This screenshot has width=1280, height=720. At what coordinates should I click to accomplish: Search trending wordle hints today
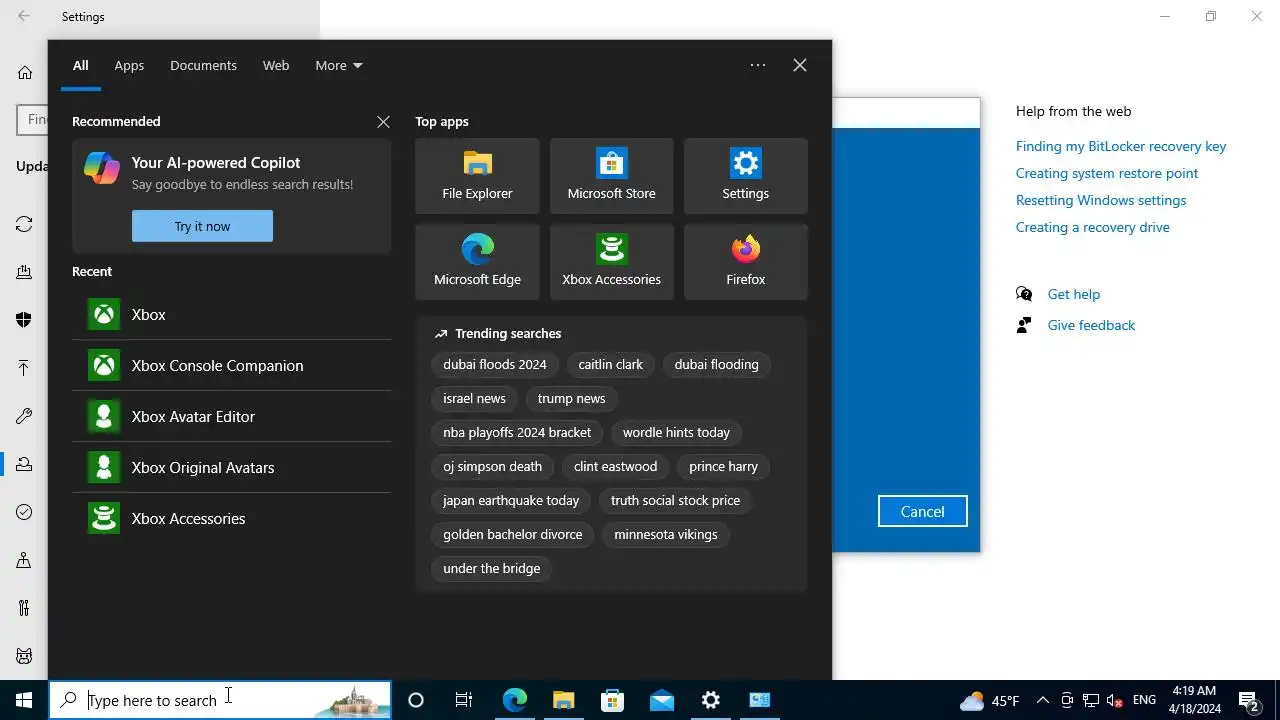(676, 432)
